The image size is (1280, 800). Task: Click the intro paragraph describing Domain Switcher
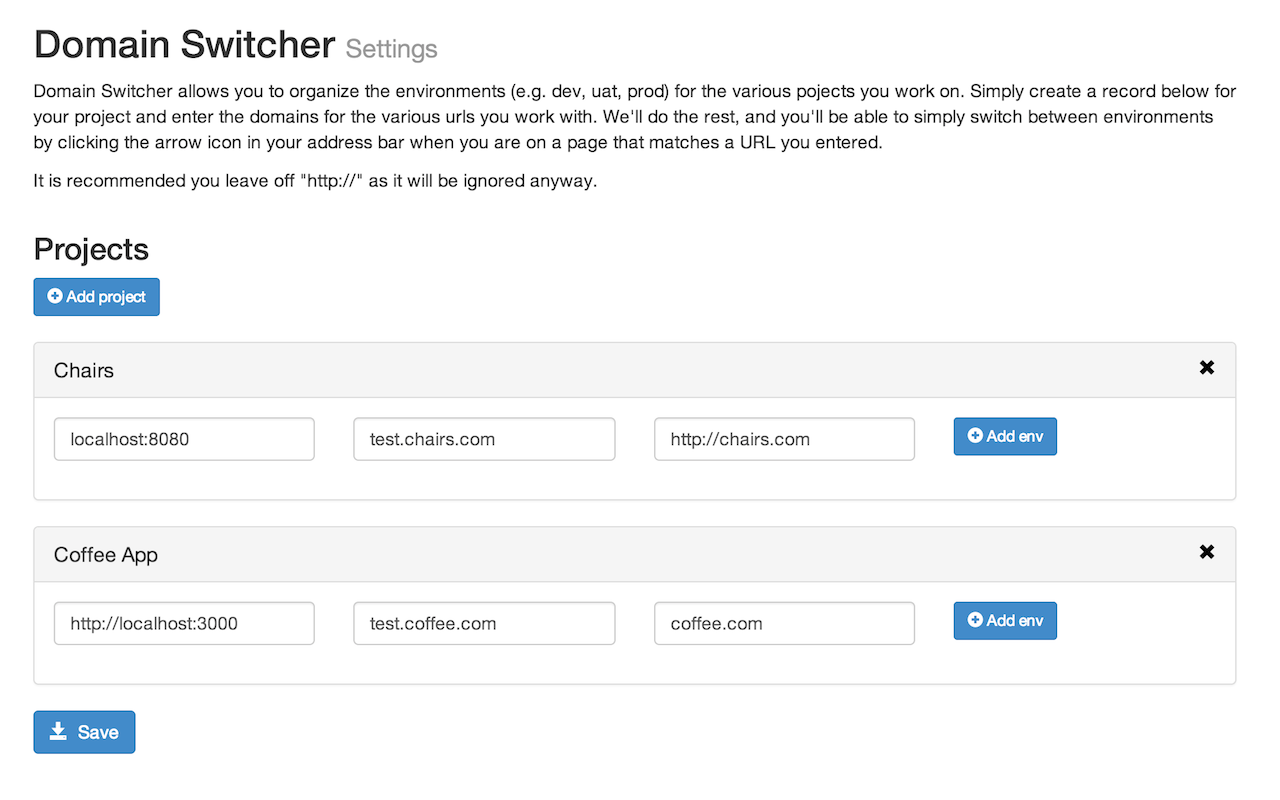coord(635,117)
